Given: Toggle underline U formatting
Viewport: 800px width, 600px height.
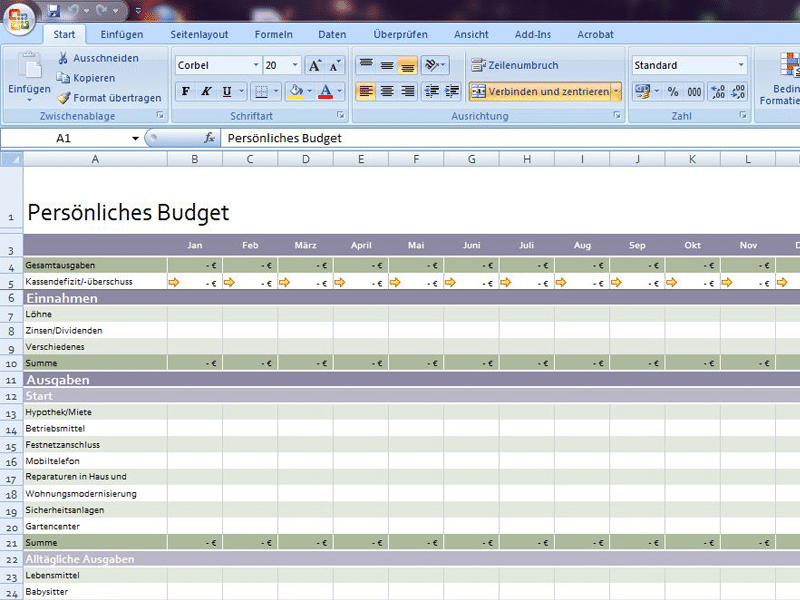Looking at the screenshot, I should pos(227,91).
